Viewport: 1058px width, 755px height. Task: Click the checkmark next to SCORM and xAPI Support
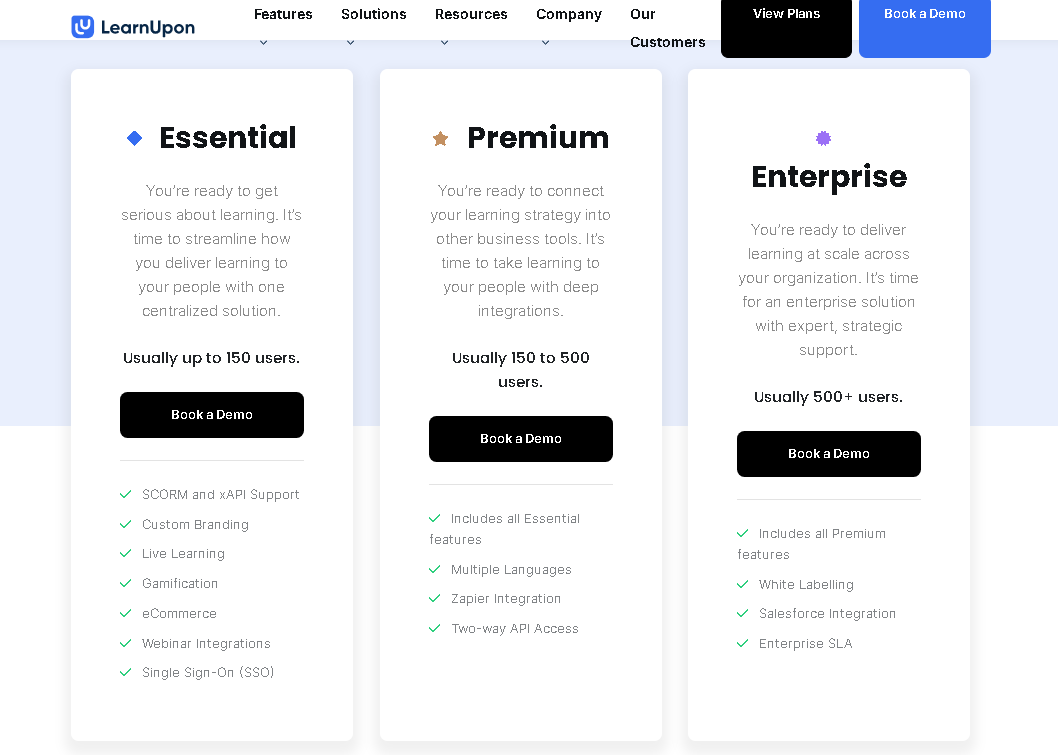click(x=126, y=495)
